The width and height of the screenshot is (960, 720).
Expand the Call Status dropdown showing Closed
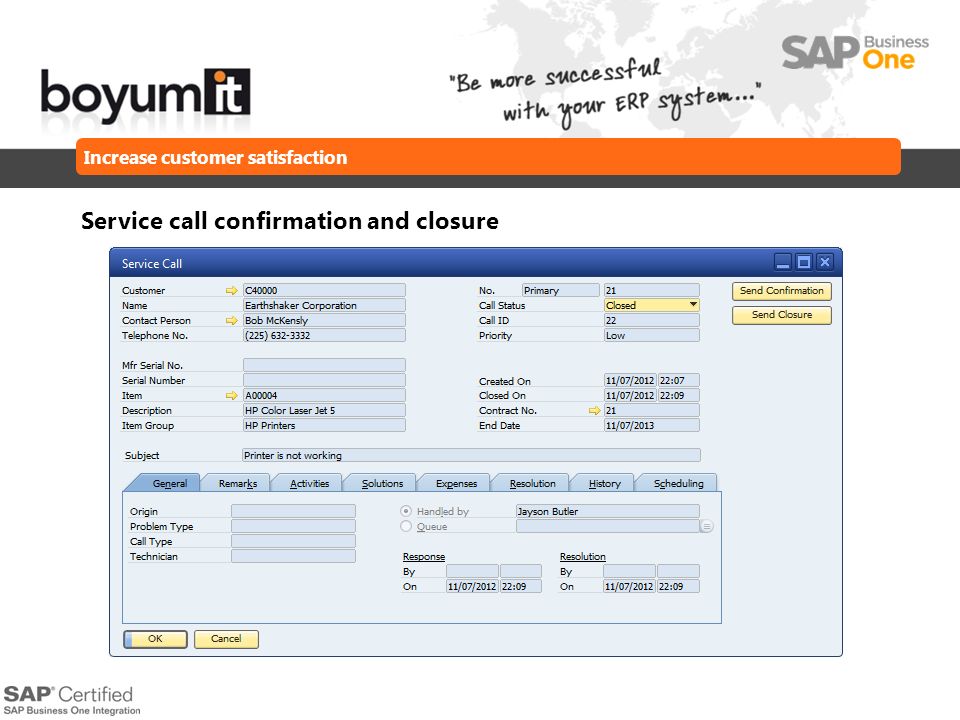[692, 304]
